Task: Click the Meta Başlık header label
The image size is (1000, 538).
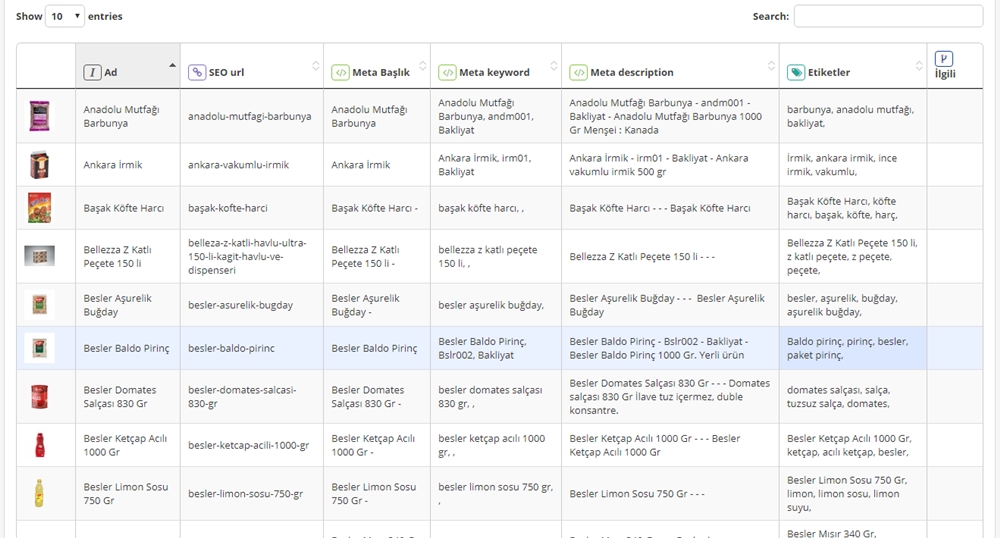Action: click(x=381, y=72)
